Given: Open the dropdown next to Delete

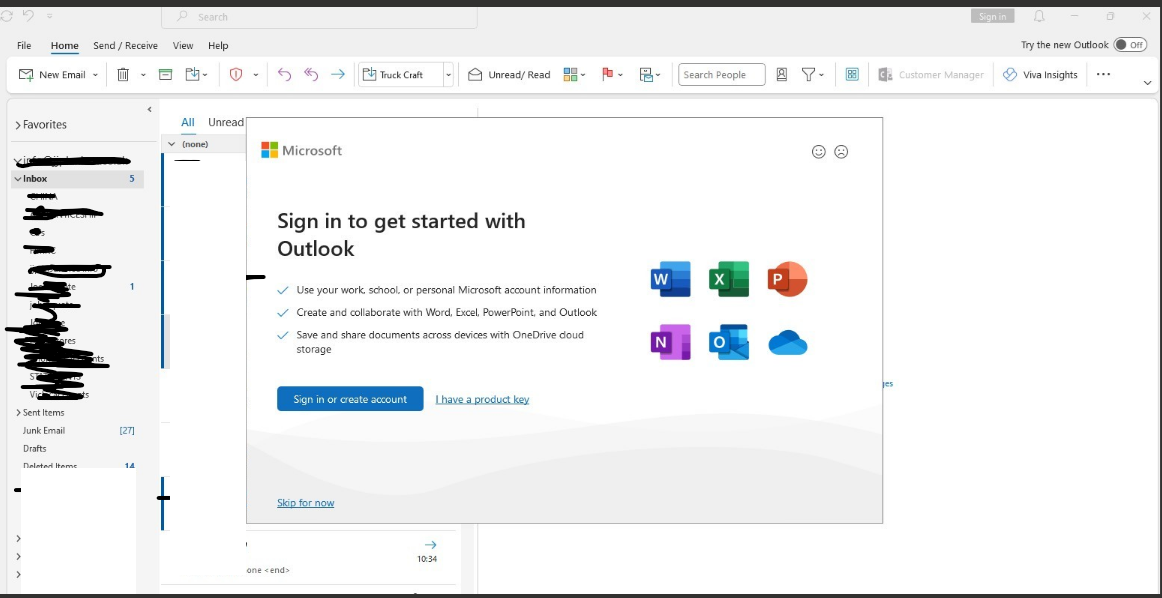Looking at the screenshot, I should 143,75.
